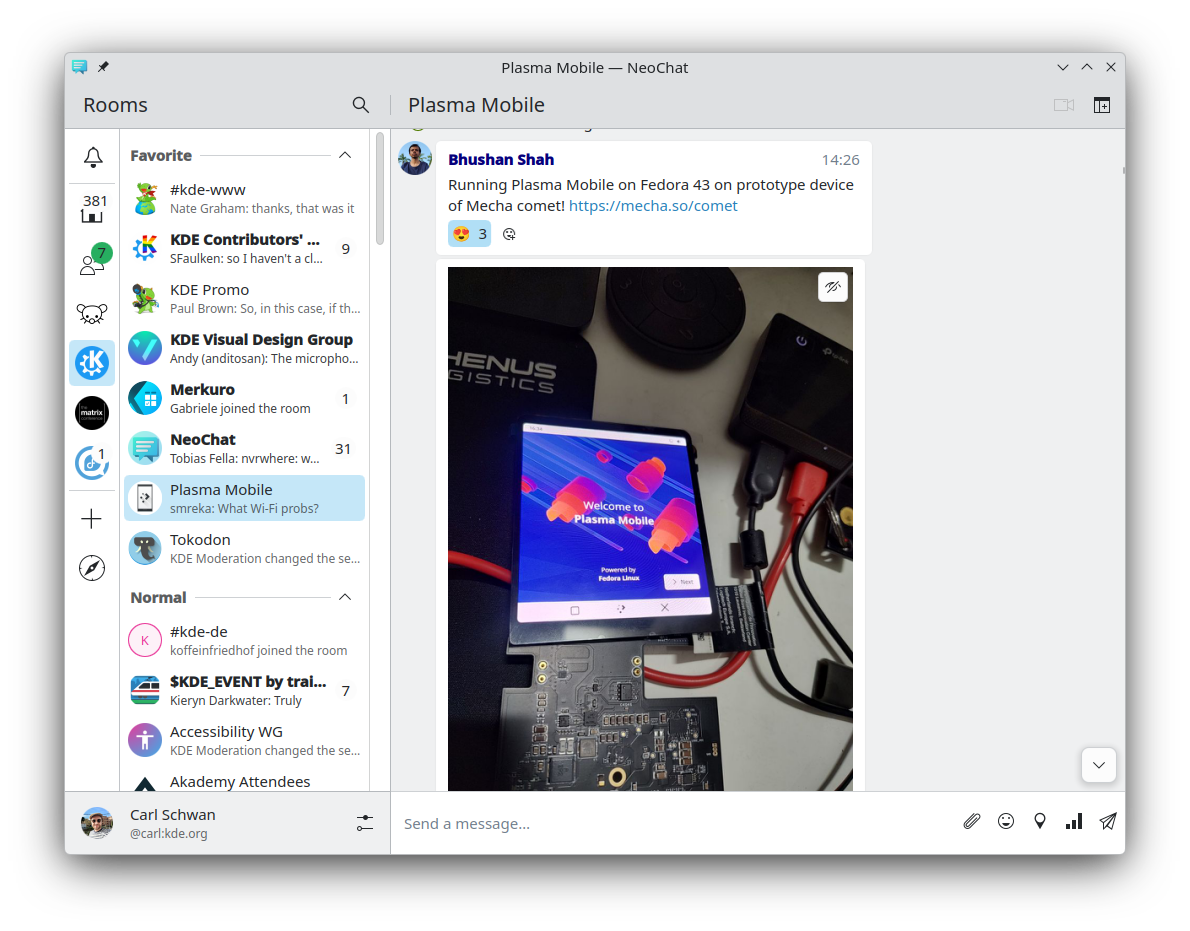Attach a file with the paperclip icon
1190x931 pixels.
click(x=971, y=821)
